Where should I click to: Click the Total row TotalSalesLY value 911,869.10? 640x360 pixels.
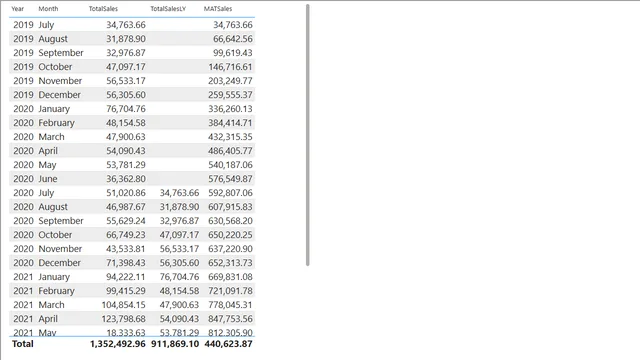coord(175,344)
